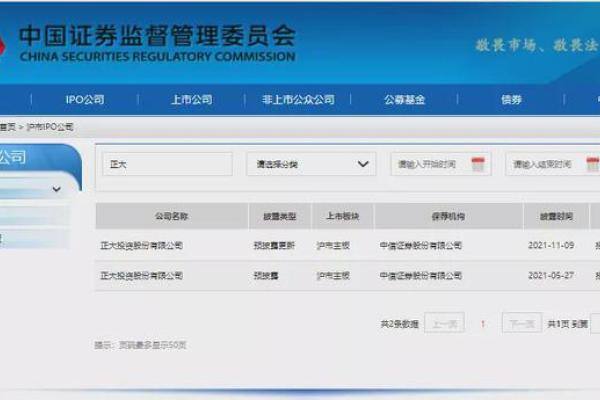600x400 pixels.
Task: Expand the 请选择分类 category dropdown
Action: click(x=311, y=164)
